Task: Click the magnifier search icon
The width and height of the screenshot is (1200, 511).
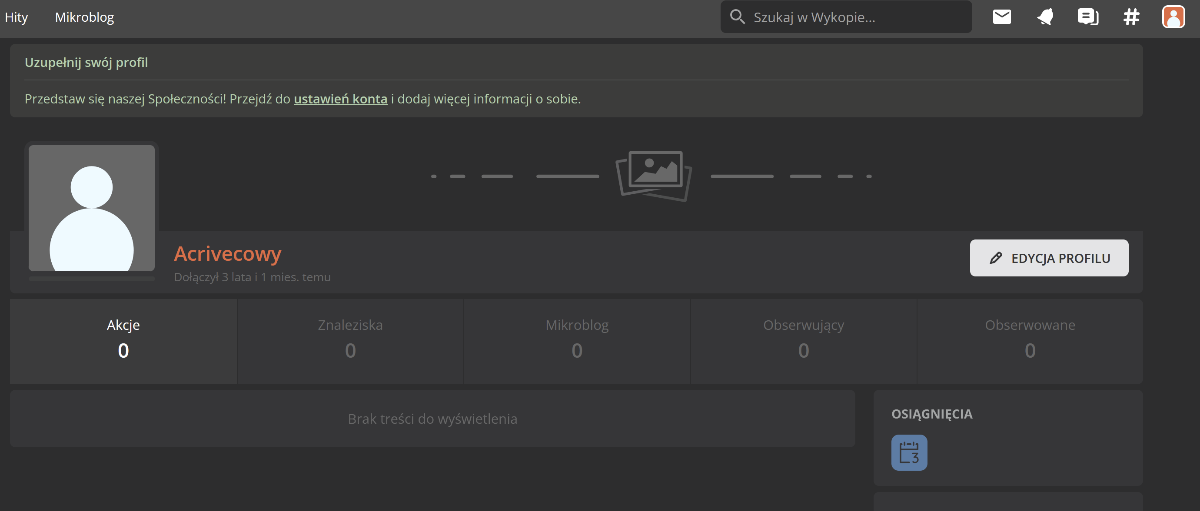Action: (738, 17)
